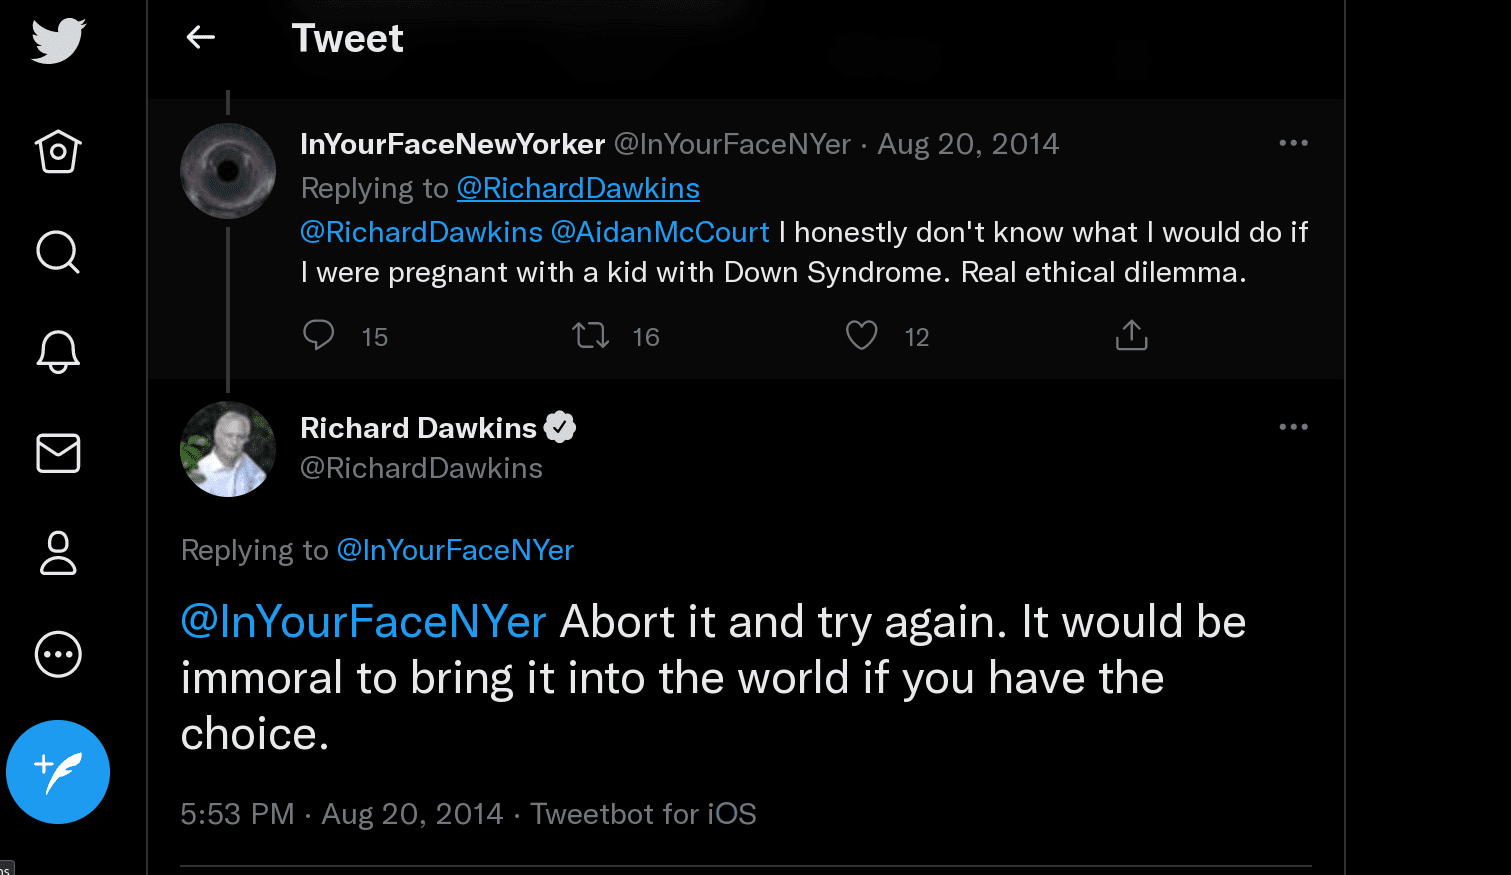Like the InYourFaceNewYorker tweet
The height and width of the screenshot is (875, 1511).
pos(861,335)
